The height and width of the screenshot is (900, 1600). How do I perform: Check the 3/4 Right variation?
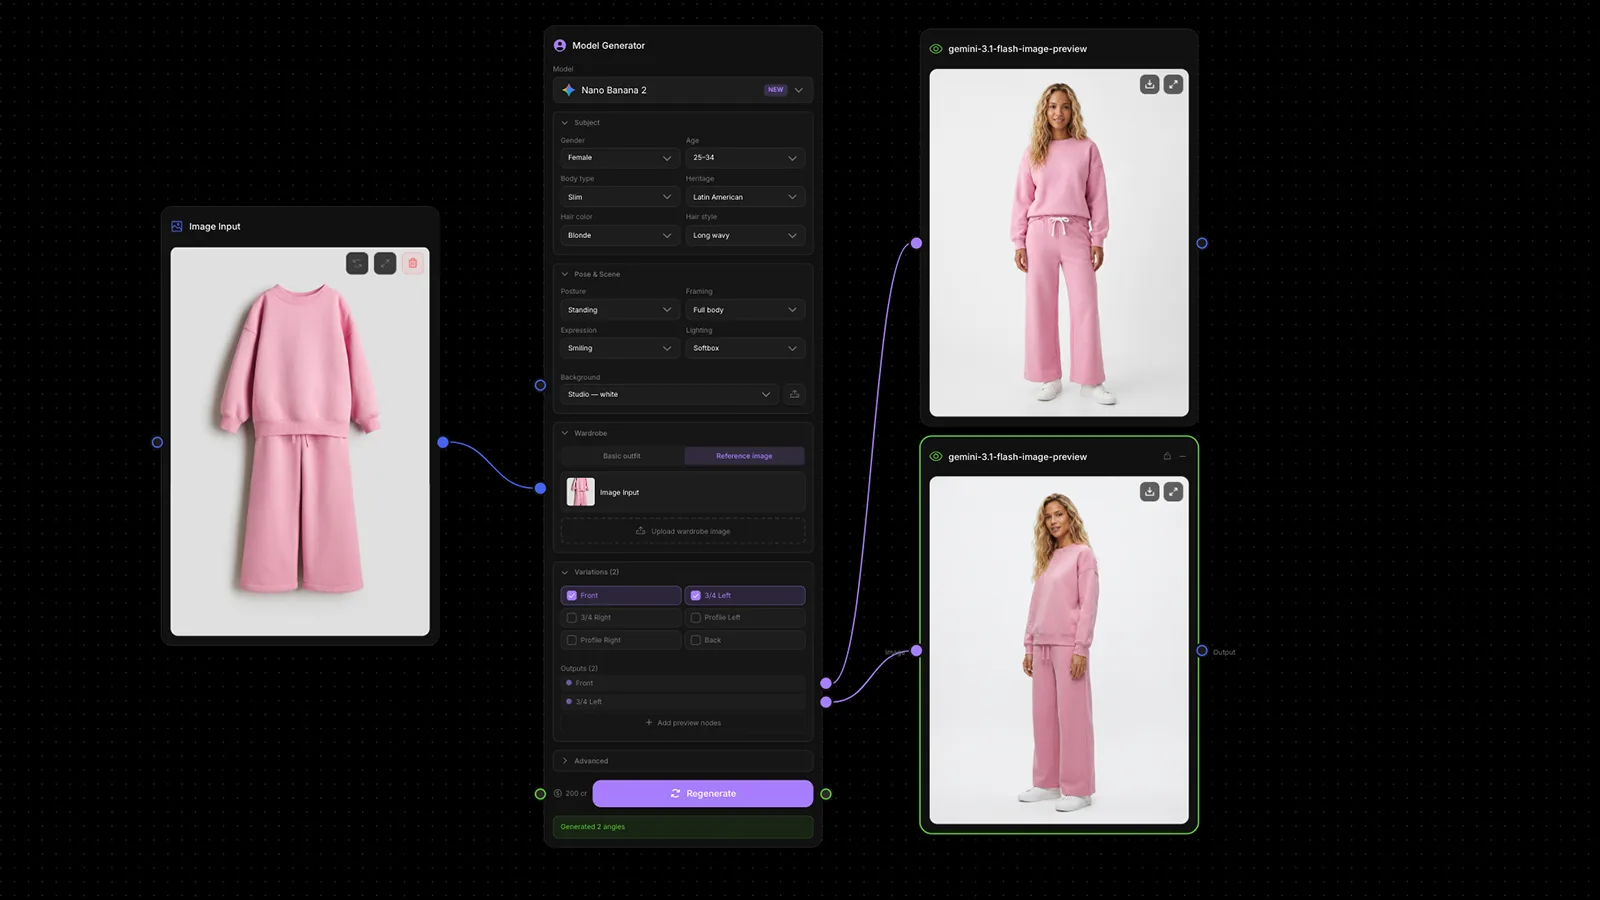[x=572, y=617]
